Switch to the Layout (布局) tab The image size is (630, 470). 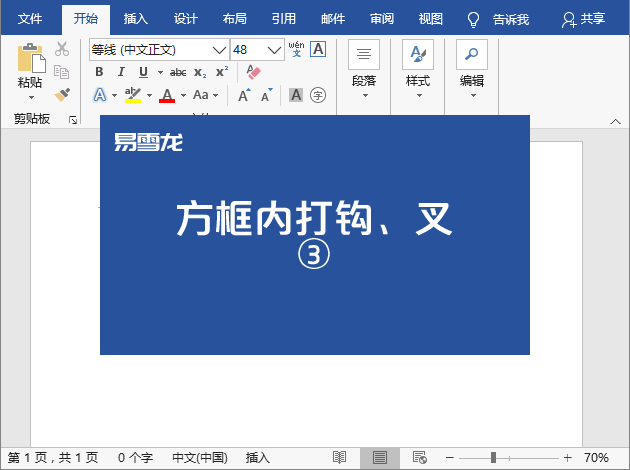click(x=235, y=18)
